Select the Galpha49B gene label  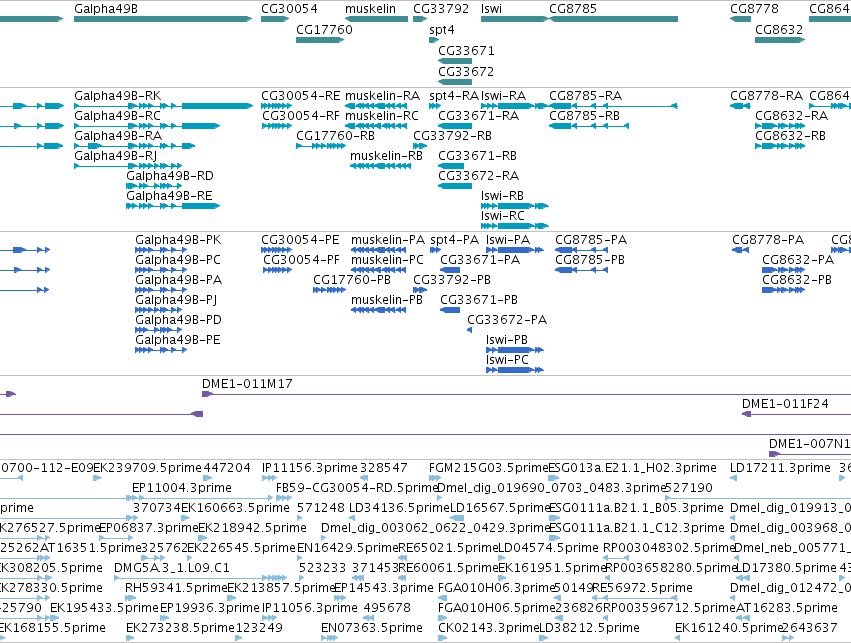click(x=106, y=9)
